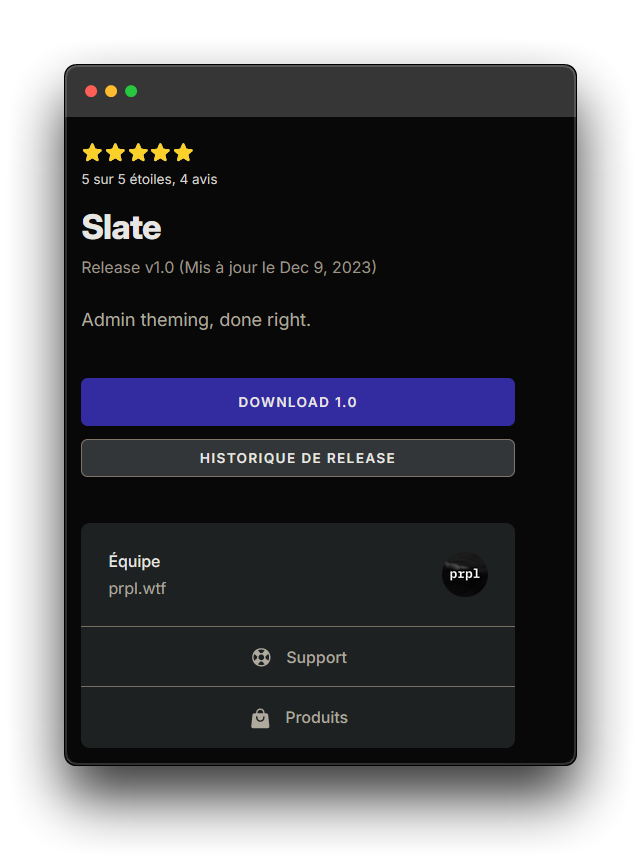The width and height of the screenshot is (641, 862).
Task: Click the second yellow rating star
Action: [115, 152]
